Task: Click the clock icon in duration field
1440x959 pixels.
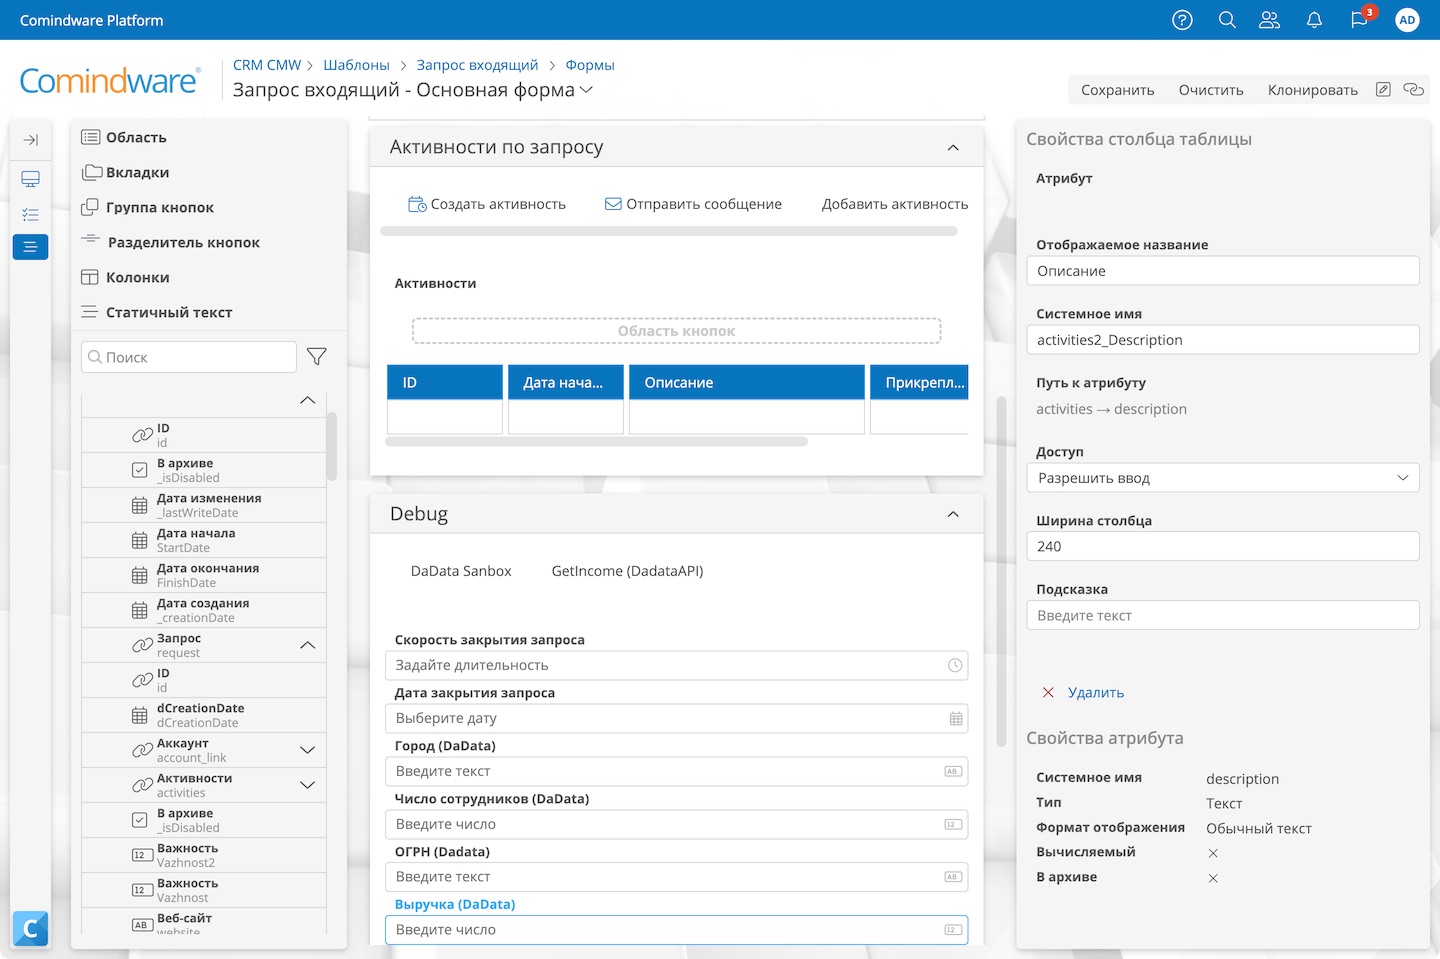Action: (x=955, y=665)
